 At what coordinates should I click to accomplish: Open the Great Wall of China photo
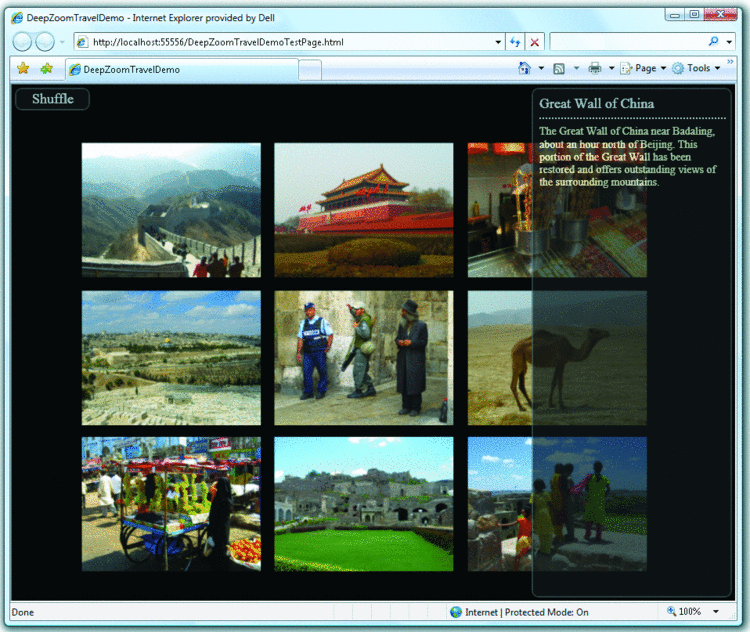(171, 210)
